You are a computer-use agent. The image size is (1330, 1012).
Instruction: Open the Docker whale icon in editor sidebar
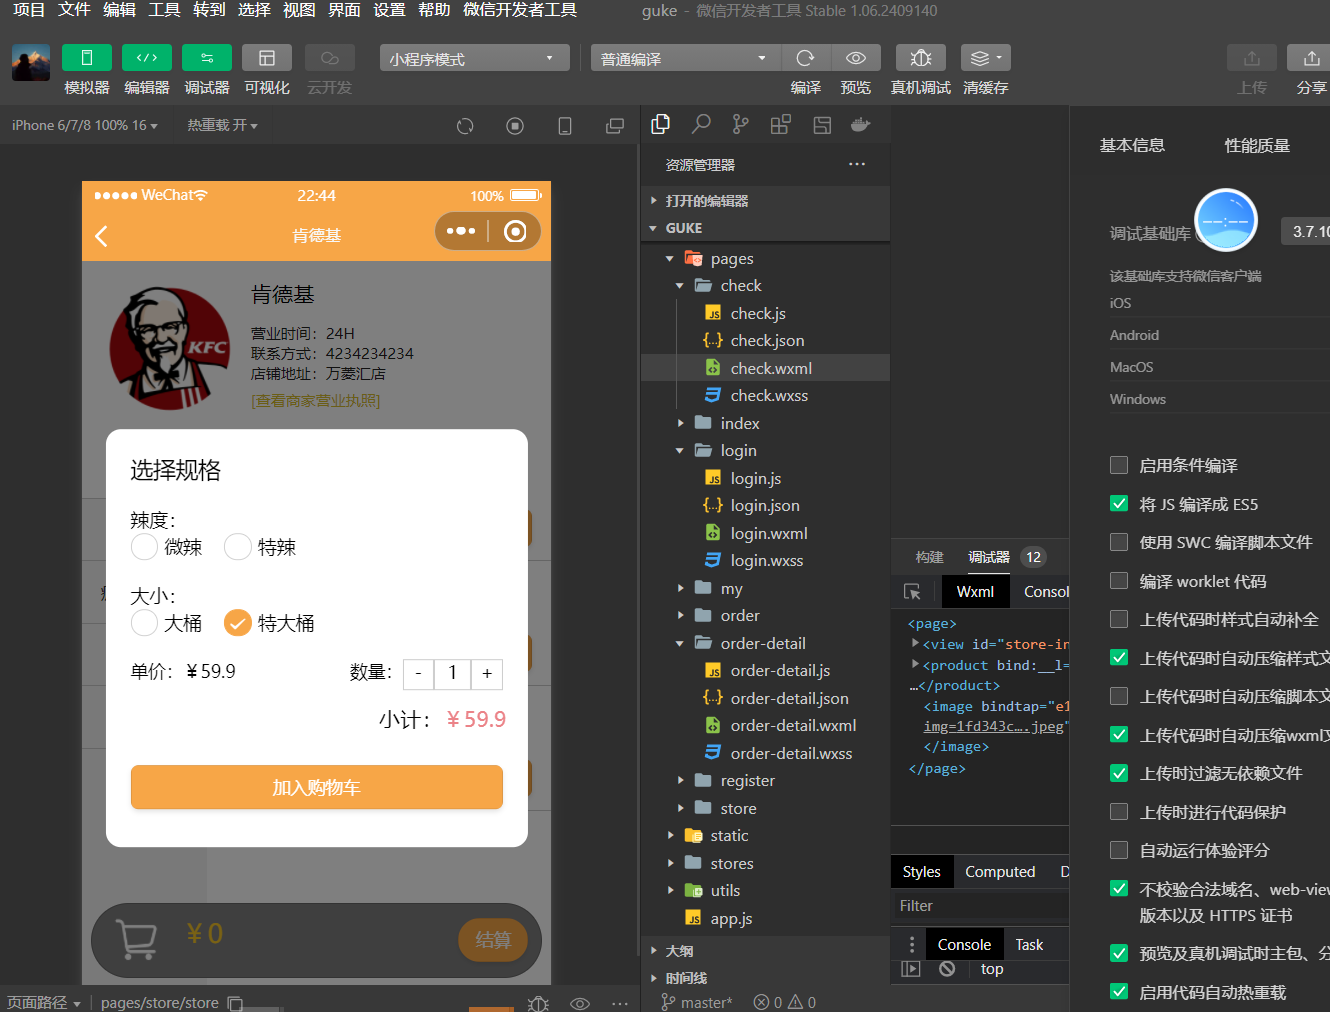pyautogui.click(x=860, y=124)
